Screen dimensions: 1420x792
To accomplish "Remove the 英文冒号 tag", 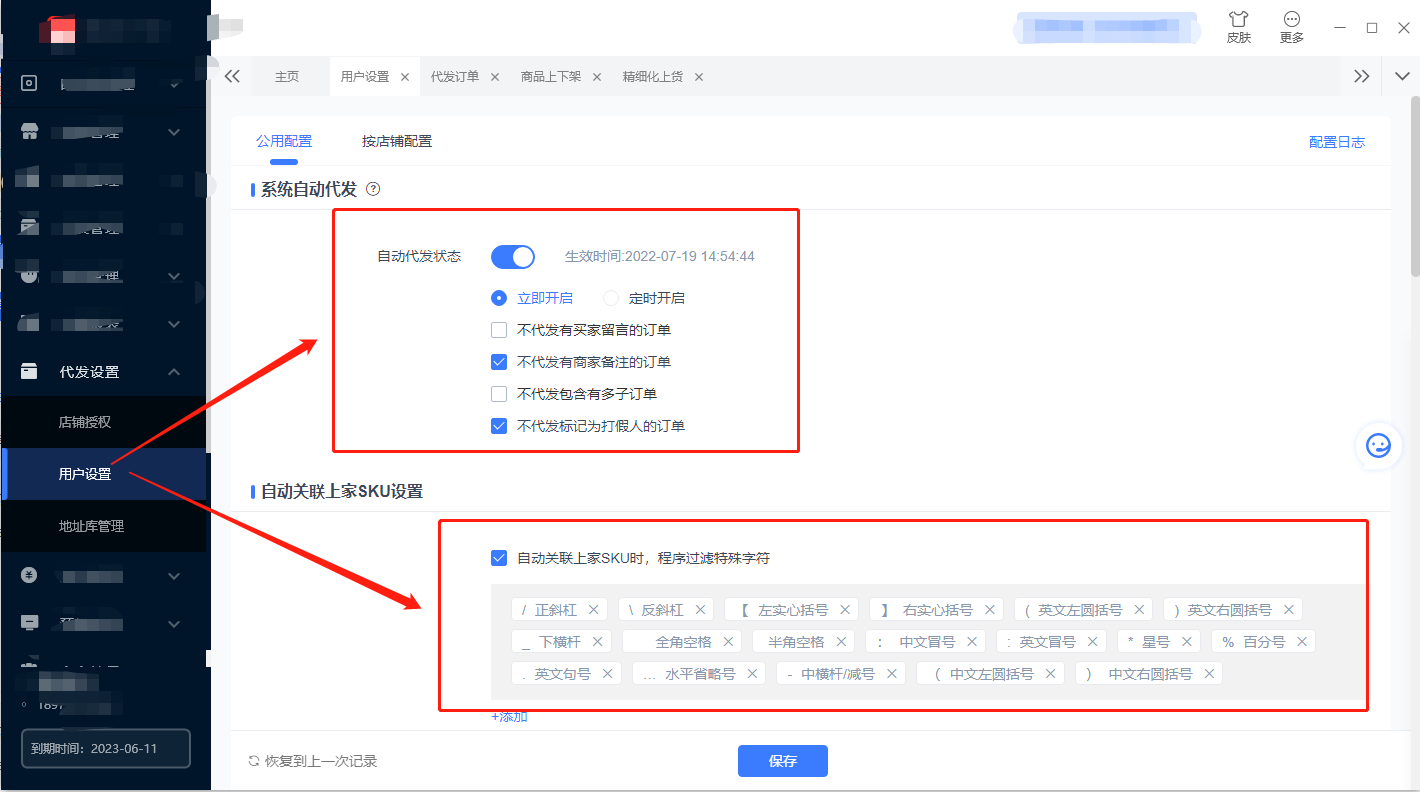I will coord(1092,642).
